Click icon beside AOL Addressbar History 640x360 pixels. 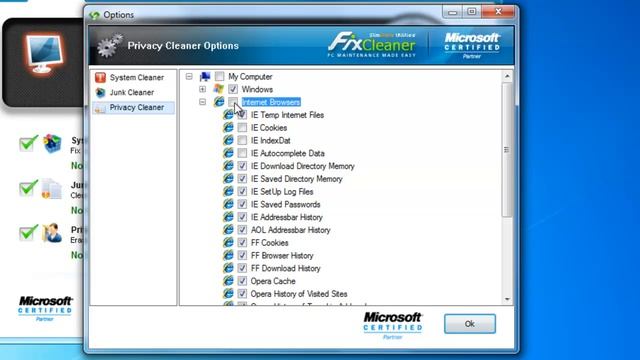coord(229,229)
